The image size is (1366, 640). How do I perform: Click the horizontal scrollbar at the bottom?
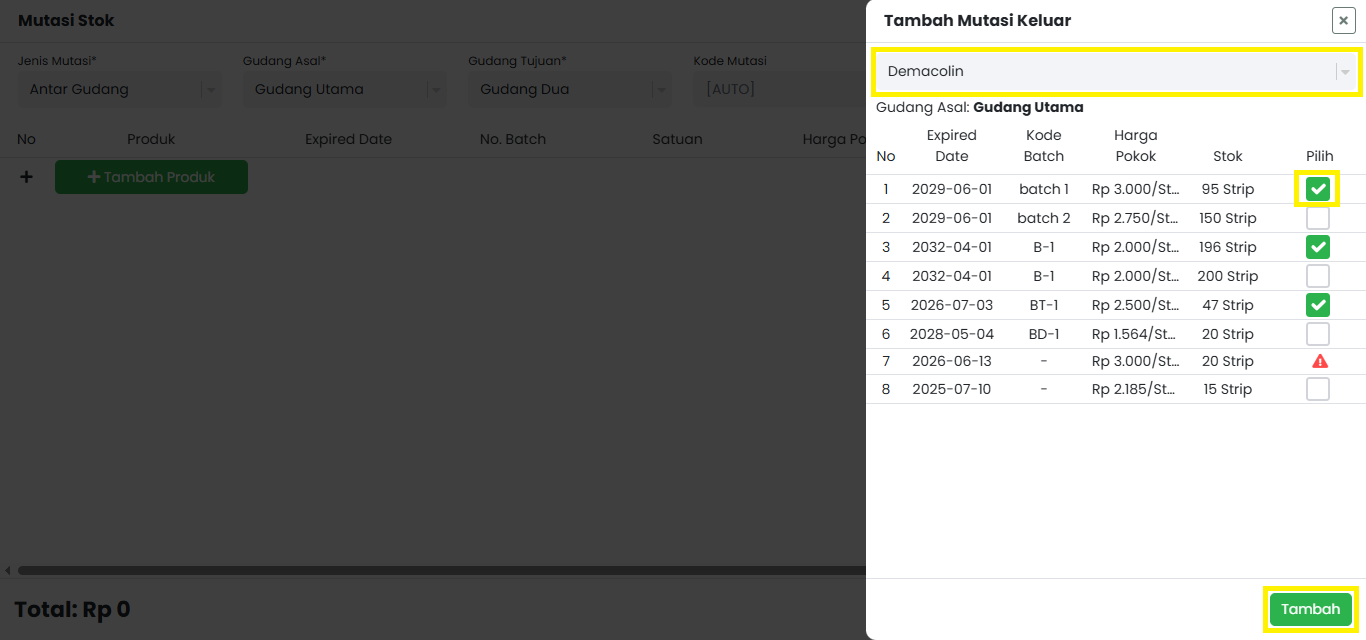pyautogui.click(x=440, y=570)
